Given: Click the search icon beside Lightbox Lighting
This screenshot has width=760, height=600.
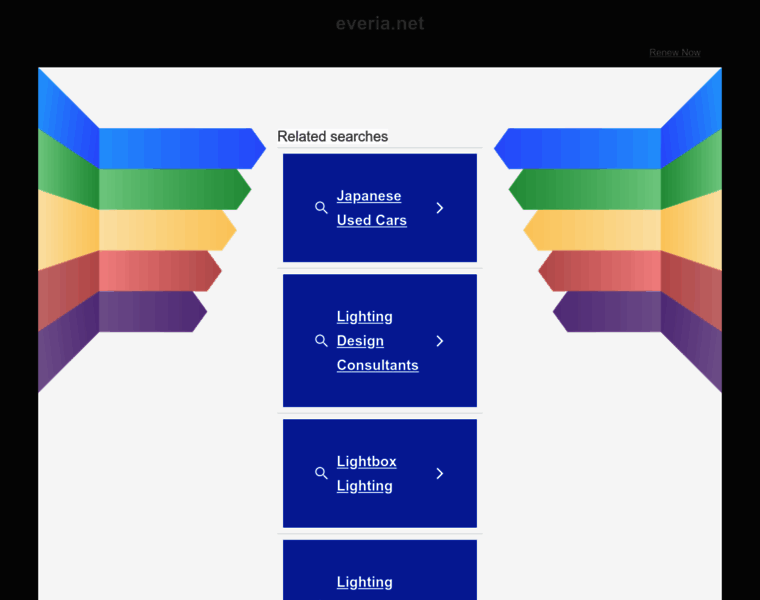Looking at the screenshot, I should click(x=321, y=473).
